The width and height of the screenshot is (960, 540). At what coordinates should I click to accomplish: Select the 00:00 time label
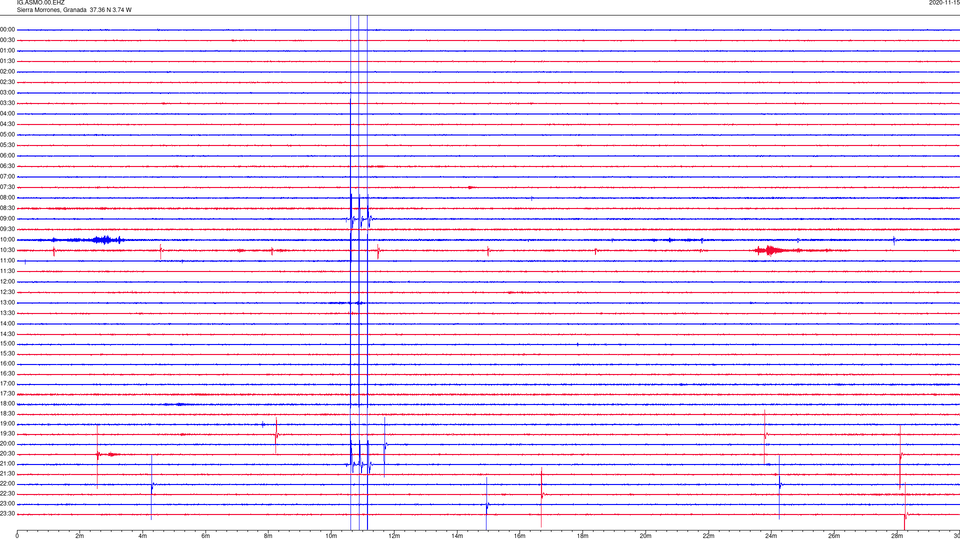click(7, 29)
